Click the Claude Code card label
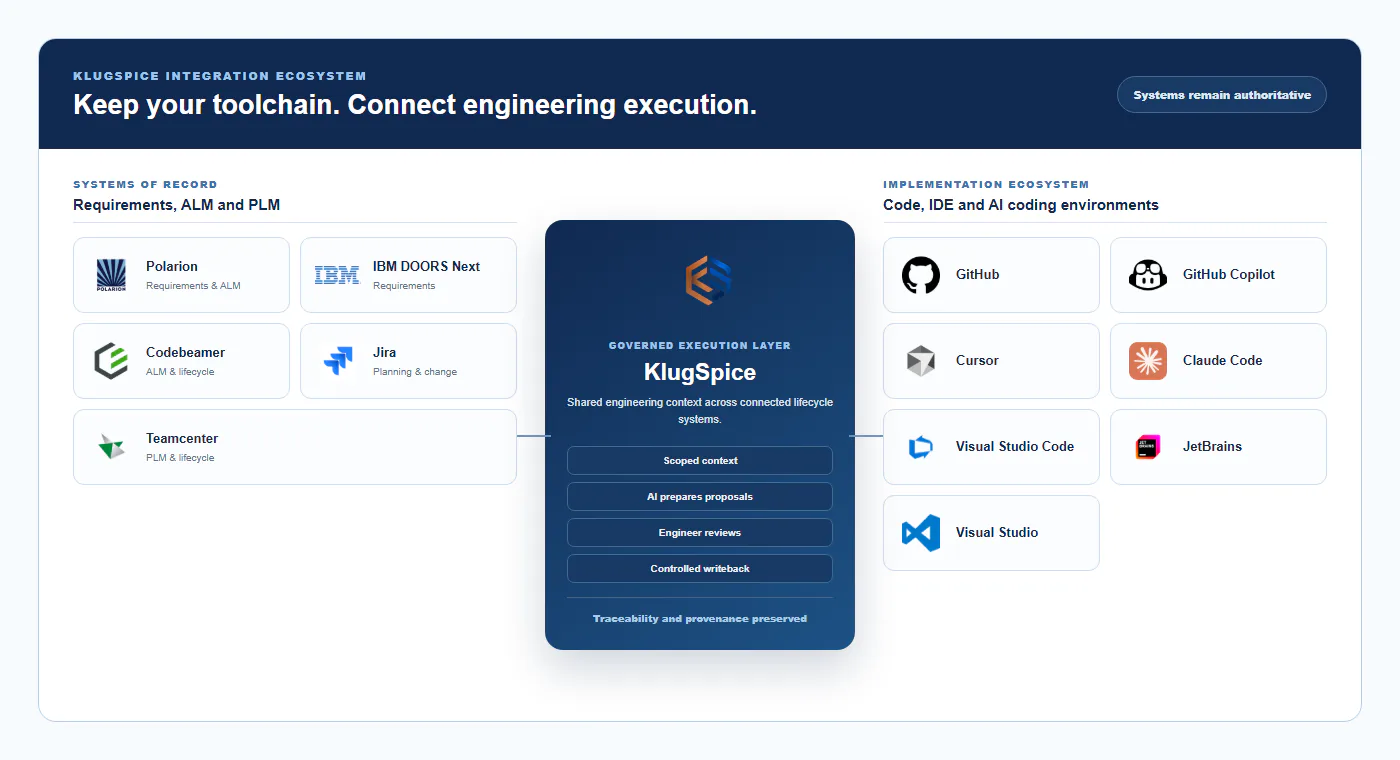Viewport: 1400px width, 760px height. [x=1222, y=361]
